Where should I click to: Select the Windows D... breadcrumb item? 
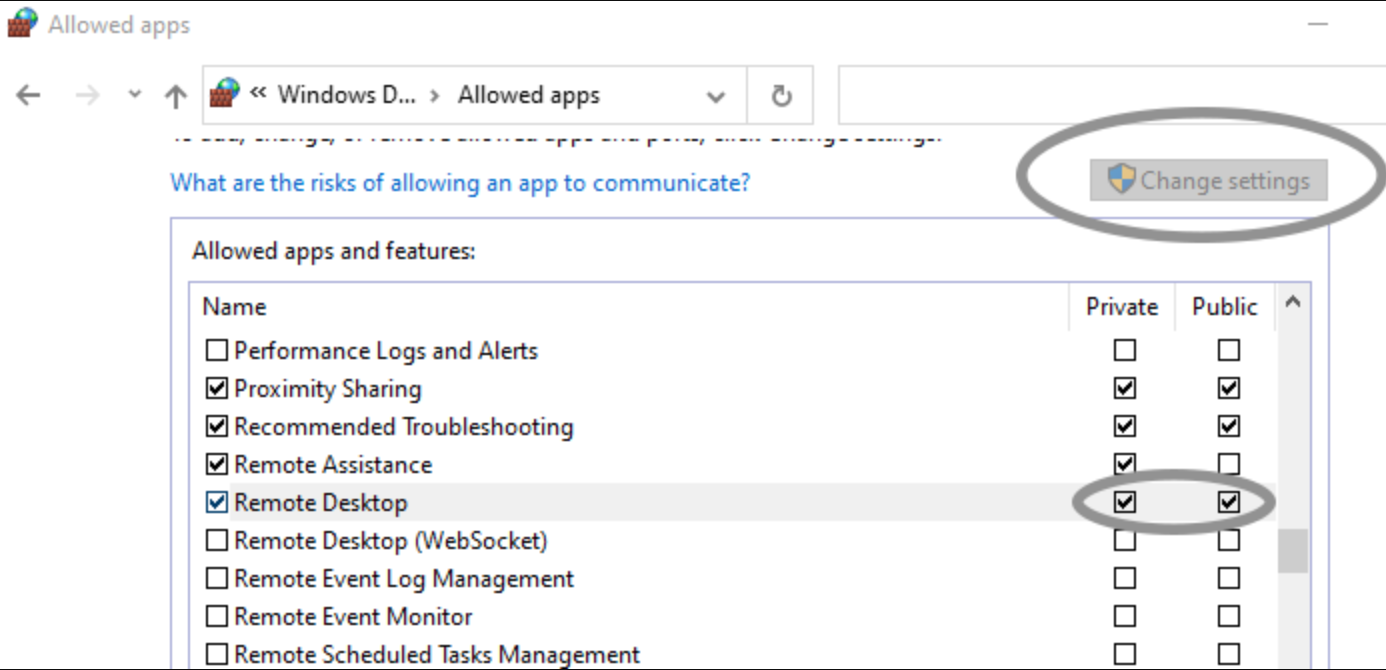coord(349,94)
